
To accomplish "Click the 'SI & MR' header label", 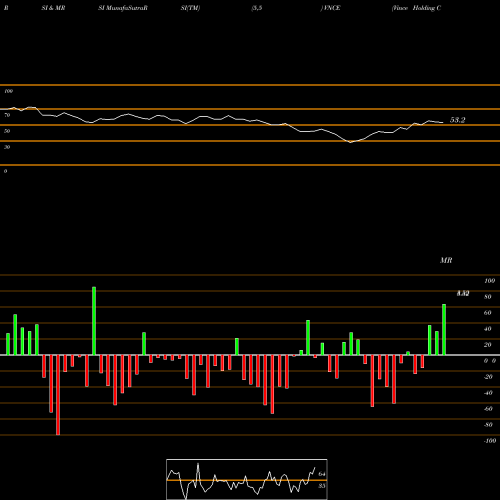I will pos(53,8).
